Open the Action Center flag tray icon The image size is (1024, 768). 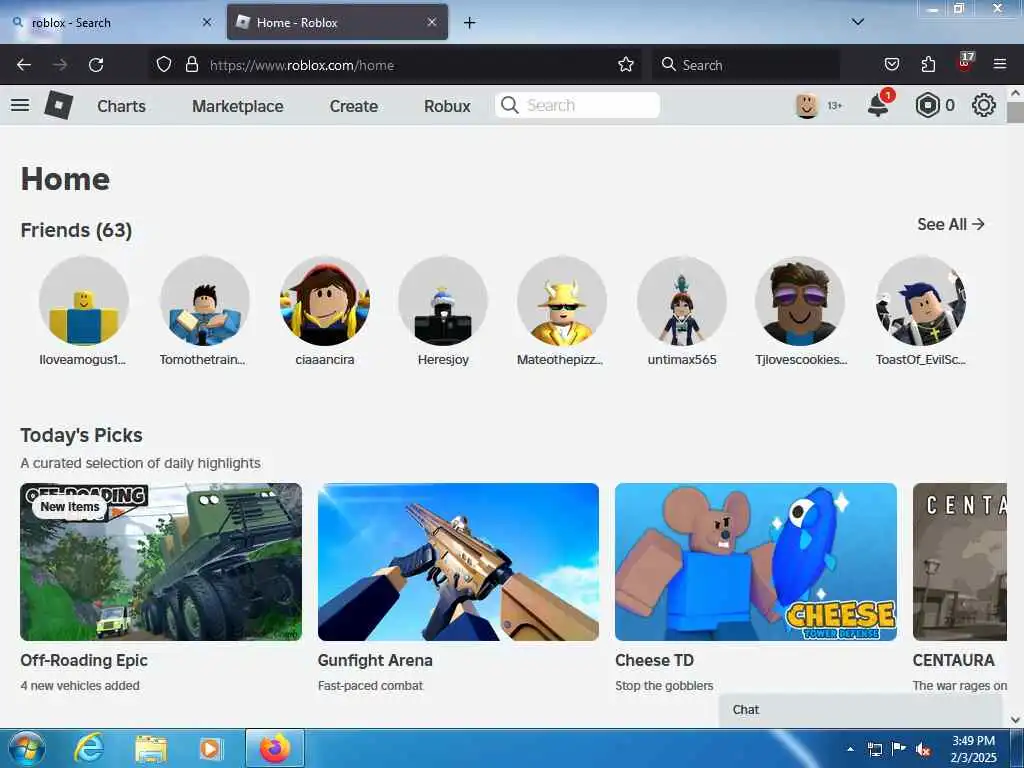pos(899,748)
